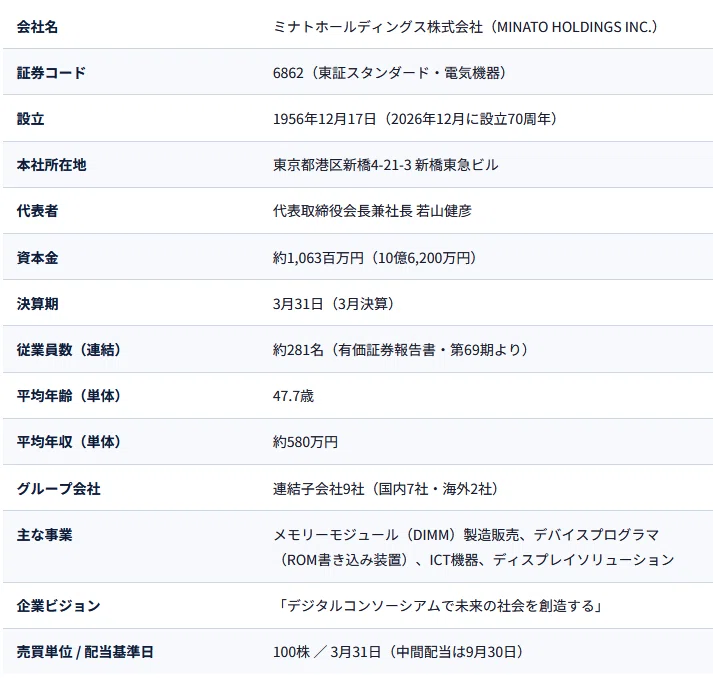Click the founding date 1956年12月17日 value
Image resolution: width=713 pixels, height=680 pixels.
(x=415, y=119)
